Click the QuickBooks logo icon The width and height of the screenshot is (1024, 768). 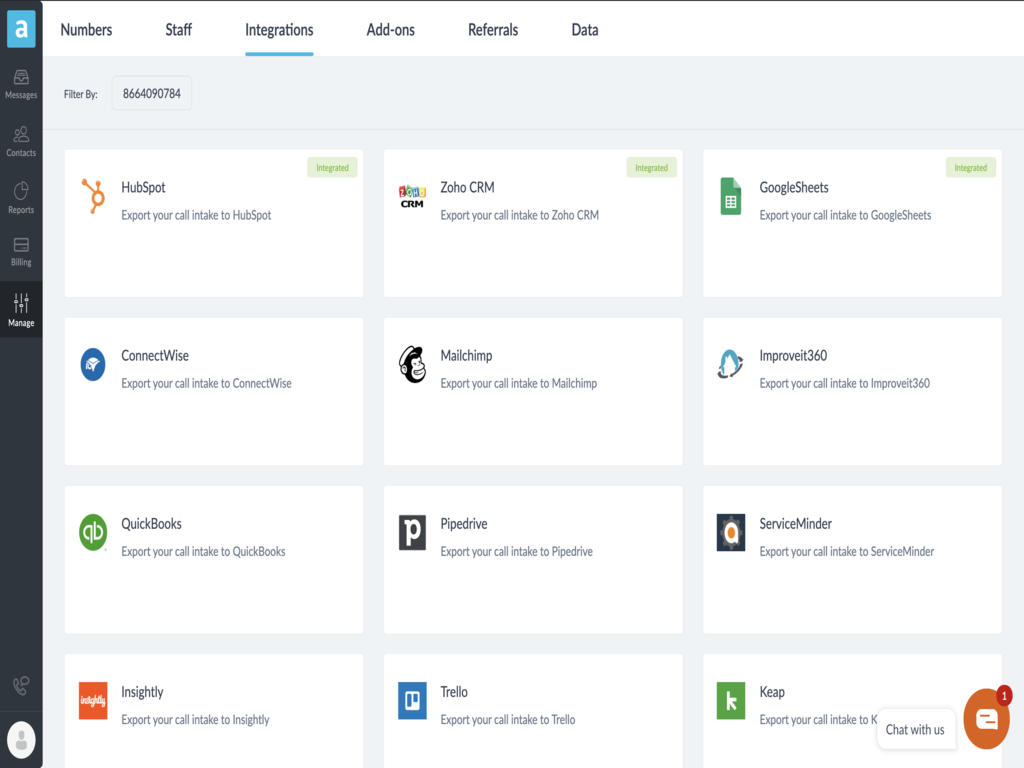pos(93,533)
